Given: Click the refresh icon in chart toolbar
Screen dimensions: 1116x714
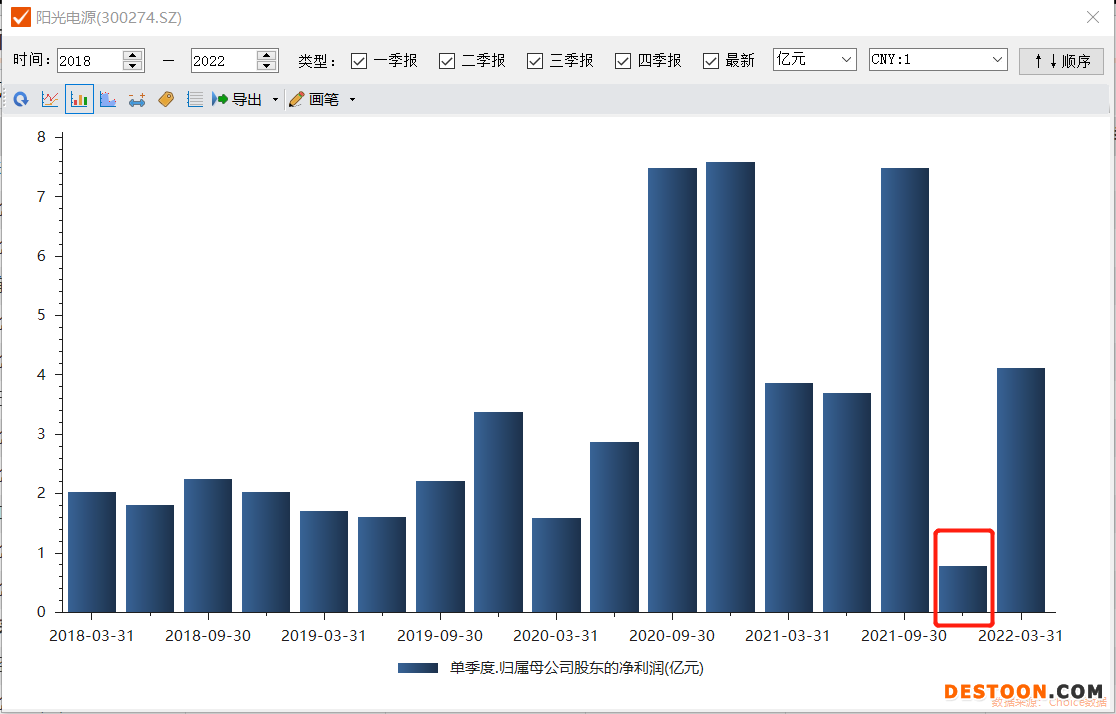Looking at the screenshot, I should point(21,100).
